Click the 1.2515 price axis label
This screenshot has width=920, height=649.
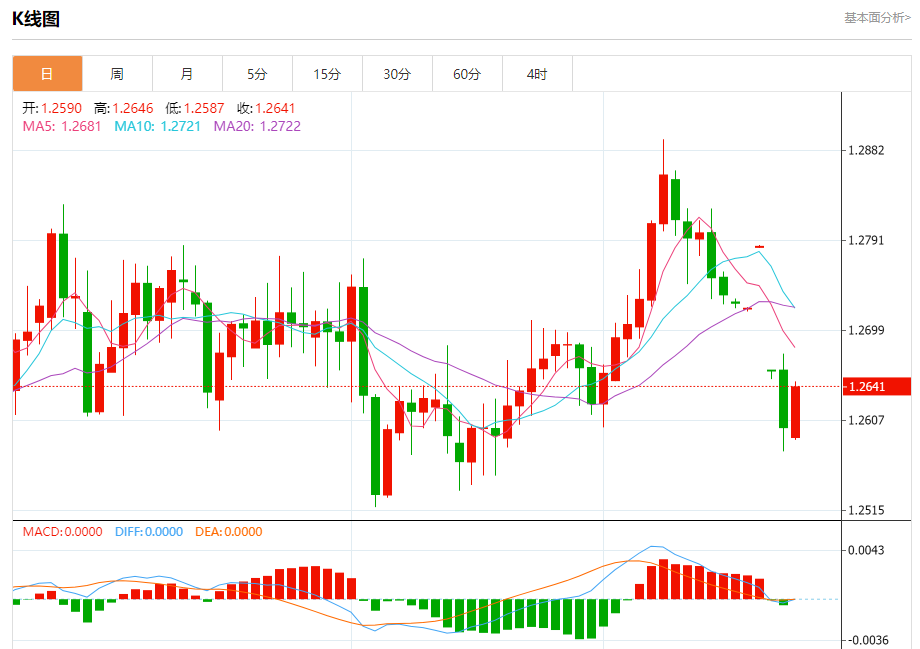(866, 510)
